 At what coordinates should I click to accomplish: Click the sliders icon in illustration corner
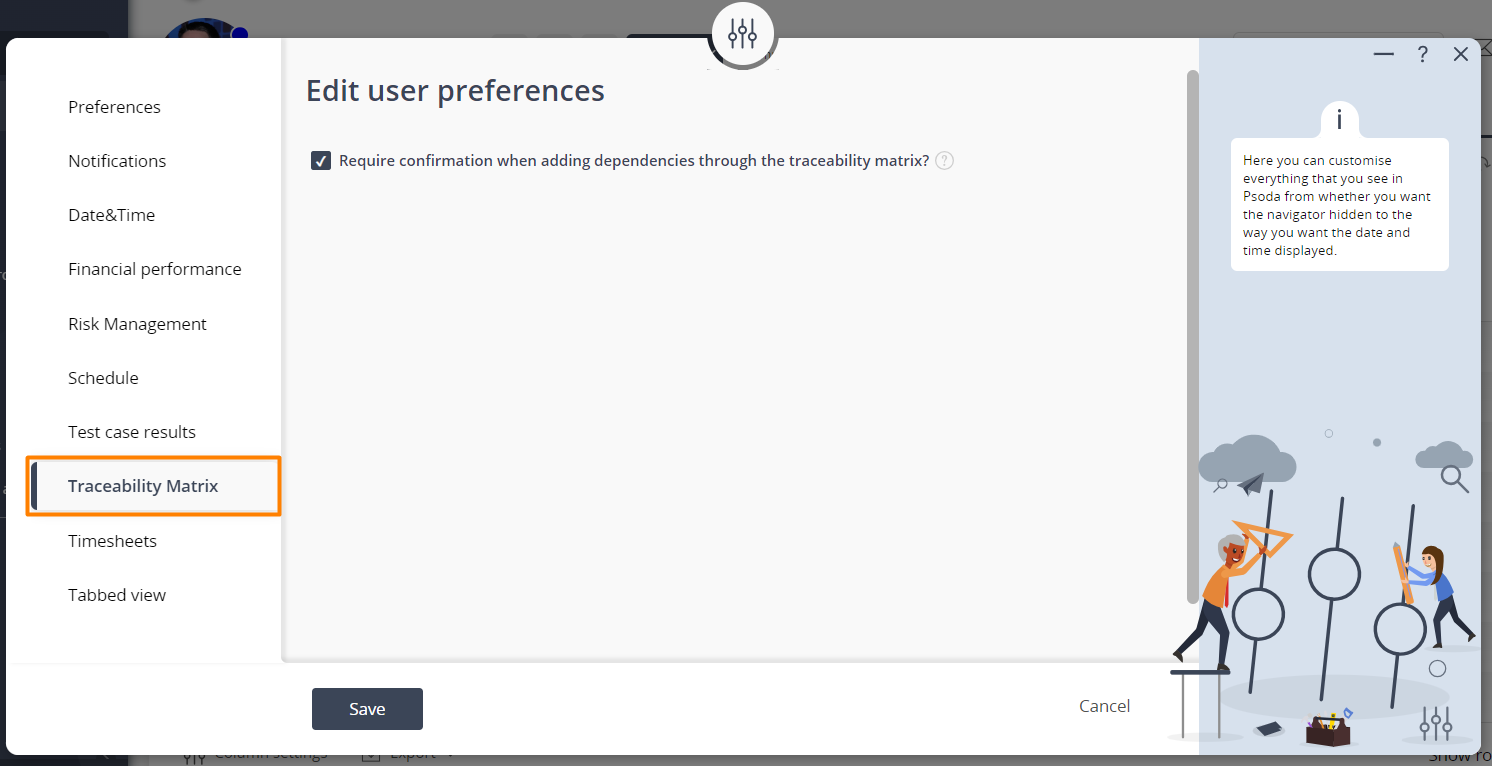(1436, 723)
